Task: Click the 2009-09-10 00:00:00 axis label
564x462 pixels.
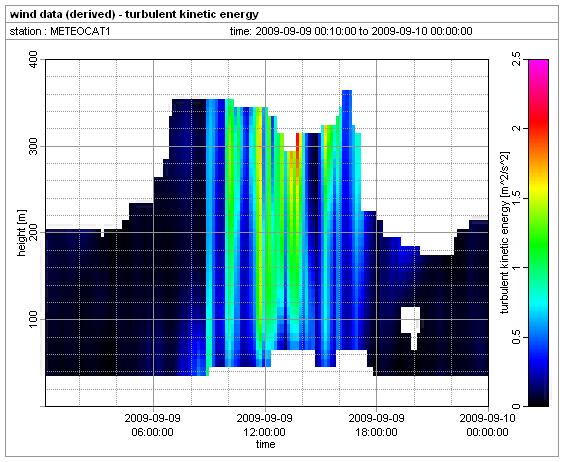Action: (x=487, y=425)
